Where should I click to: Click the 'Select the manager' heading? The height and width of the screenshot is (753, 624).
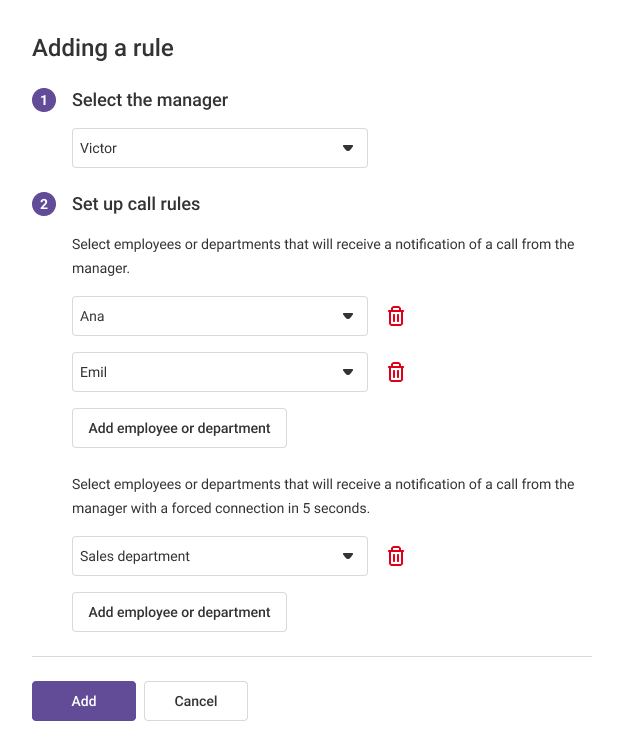point(150,100)
